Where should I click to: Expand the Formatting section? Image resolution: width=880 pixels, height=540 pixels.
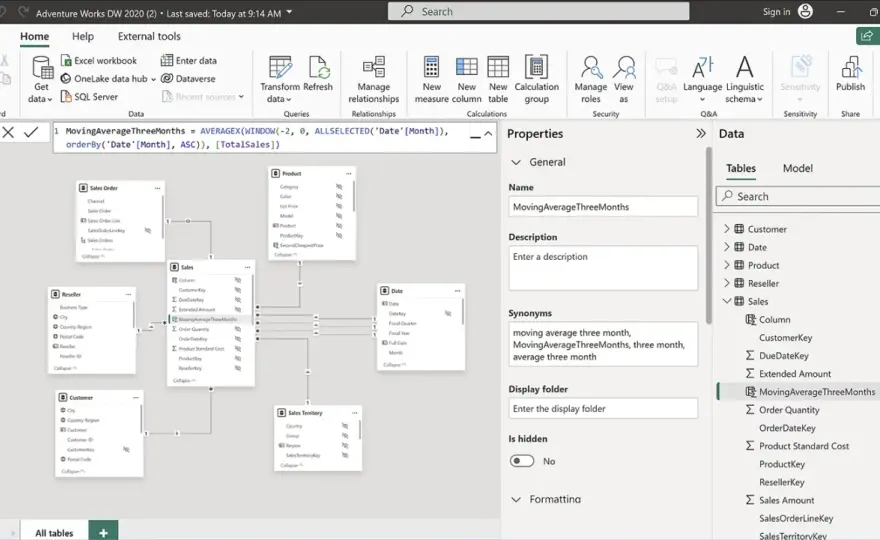pyautogui.click(x=516, y=499)
